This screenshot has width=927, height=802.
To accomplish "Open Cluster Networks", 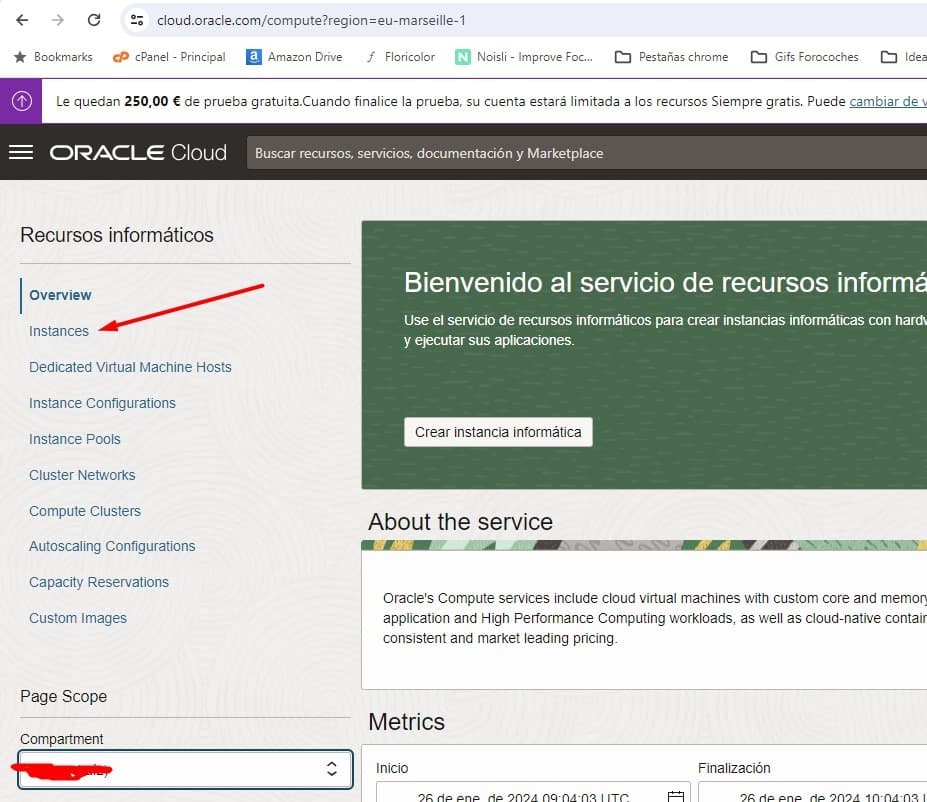I will (x=82, y=475).
